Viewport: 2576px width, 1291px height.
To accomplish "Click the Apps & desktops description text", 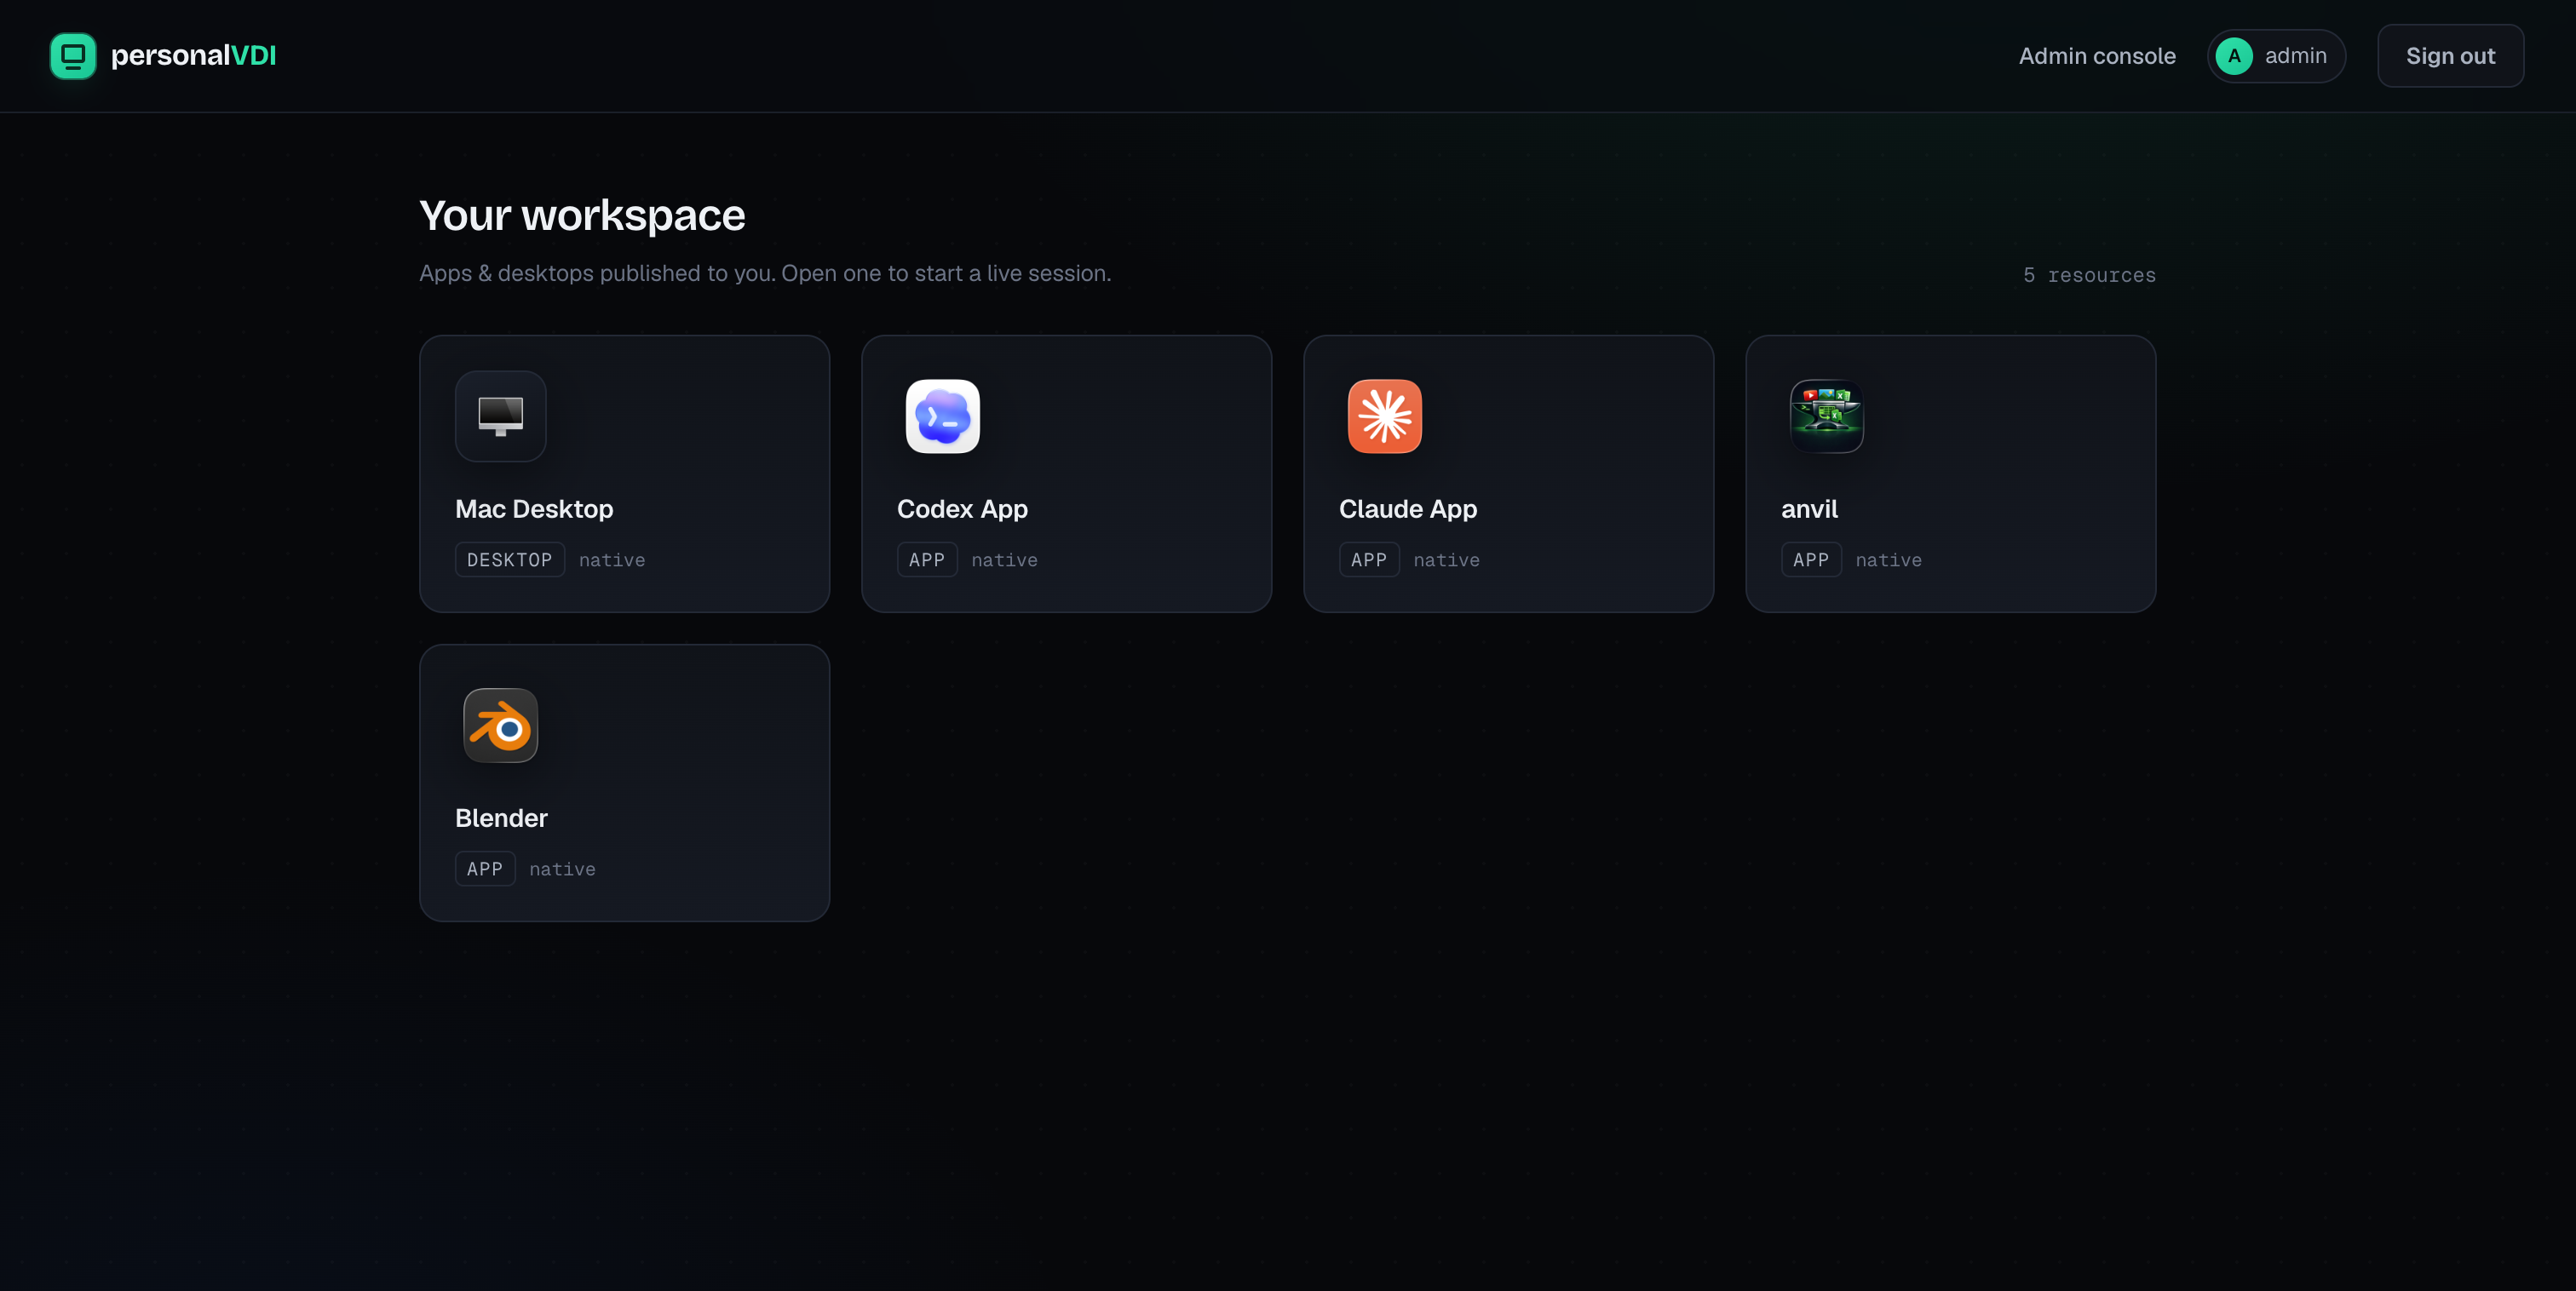I will 765,273.
